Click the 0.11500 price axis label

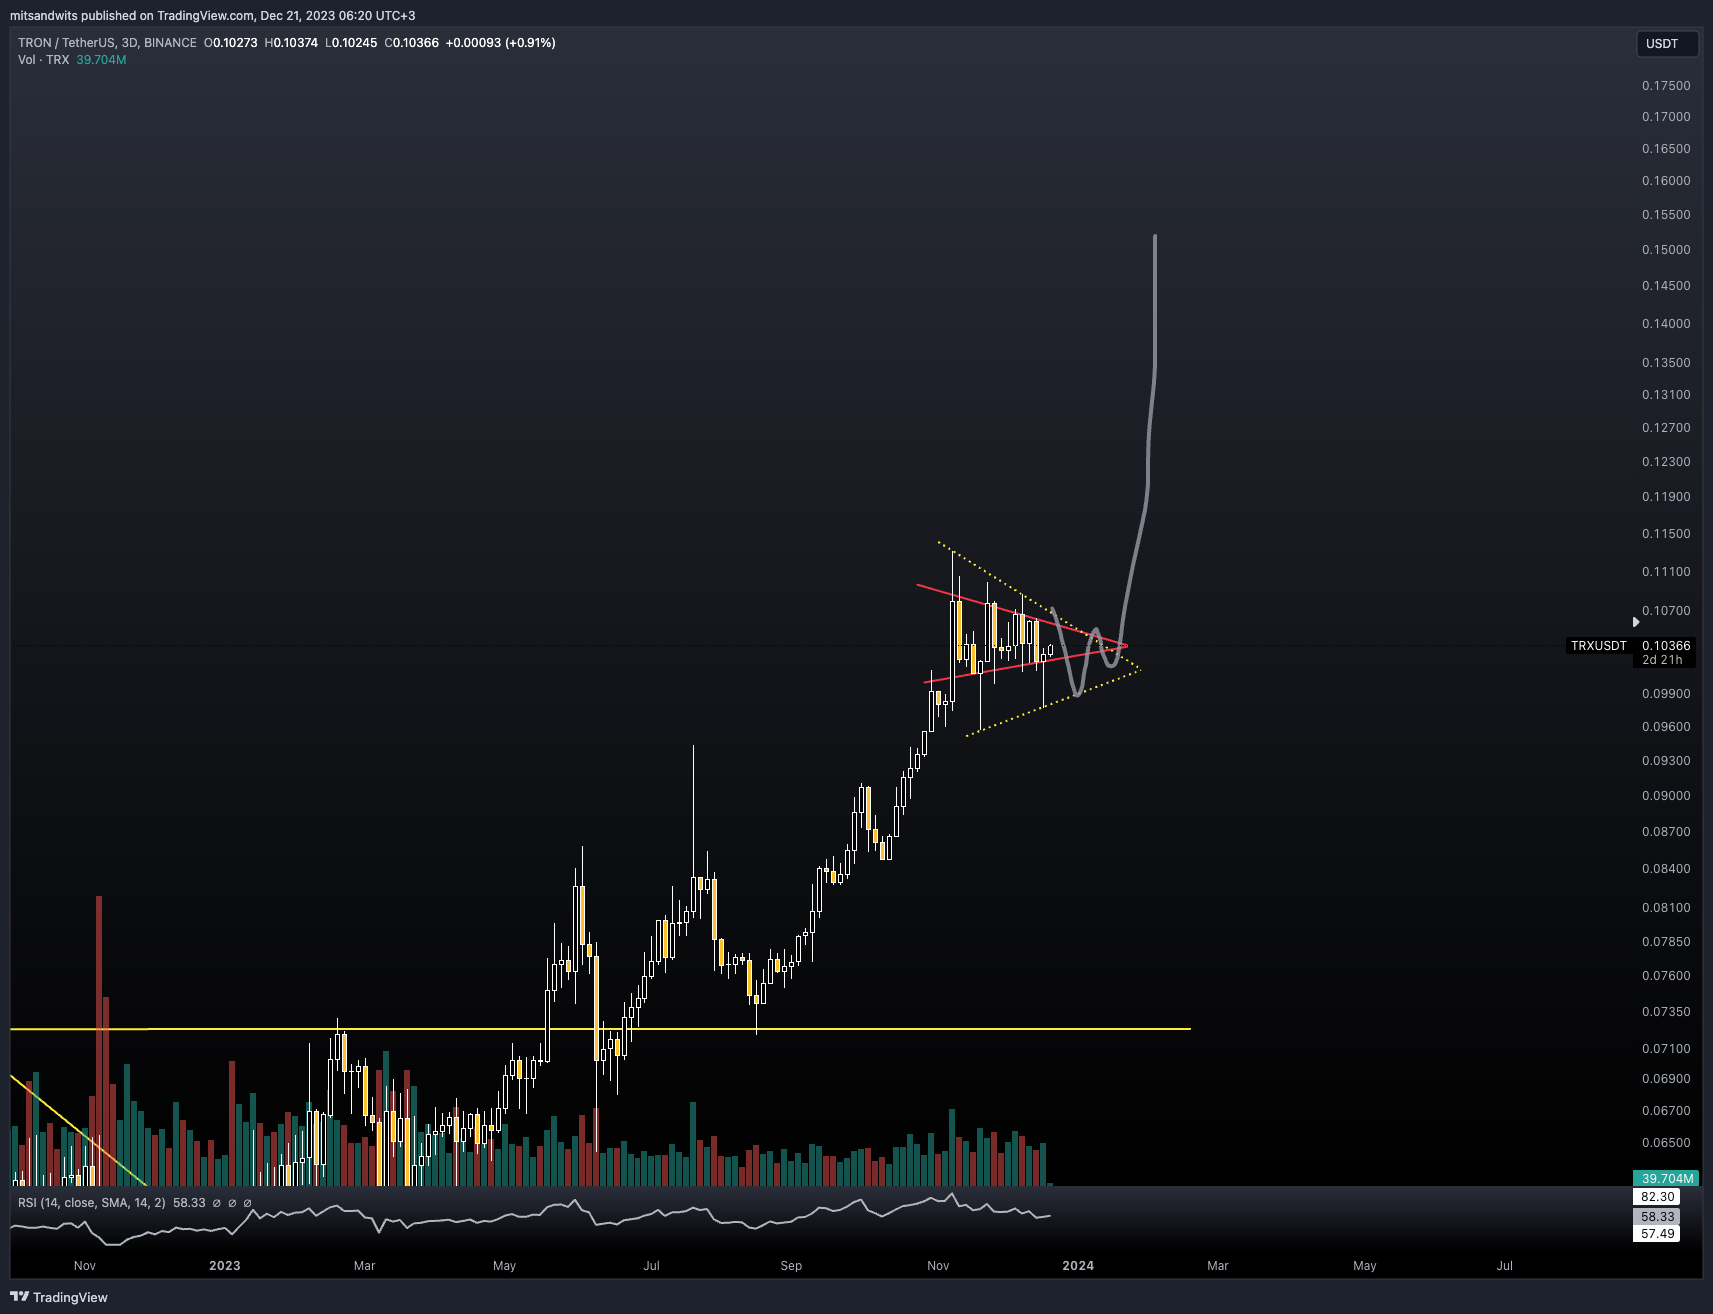(x=1666, y=534)
